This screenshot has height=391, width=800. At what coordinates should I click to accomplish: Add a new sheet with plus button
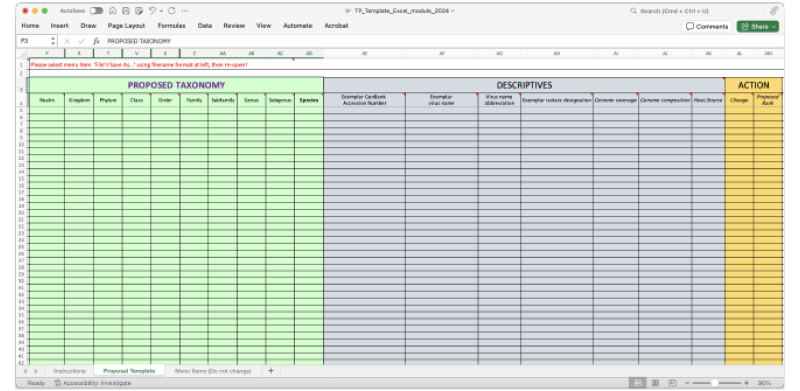pos(271,371)
